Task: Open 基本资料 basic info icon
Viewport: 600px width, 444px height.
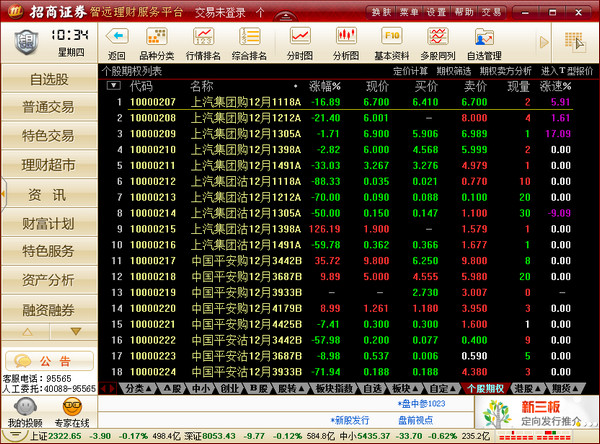Action: pyautogui.click(x=390, y=43)
